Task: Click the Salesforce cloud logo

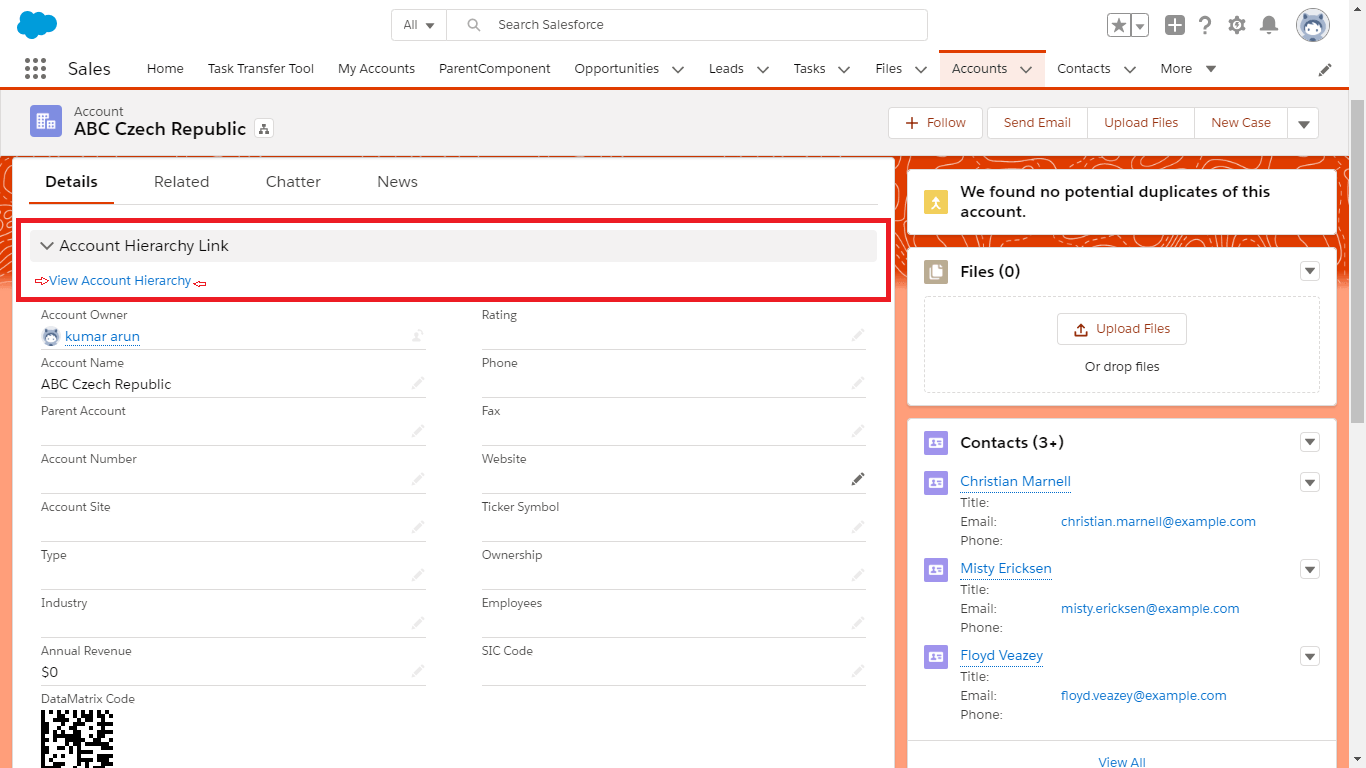Action: pos(38,24)
